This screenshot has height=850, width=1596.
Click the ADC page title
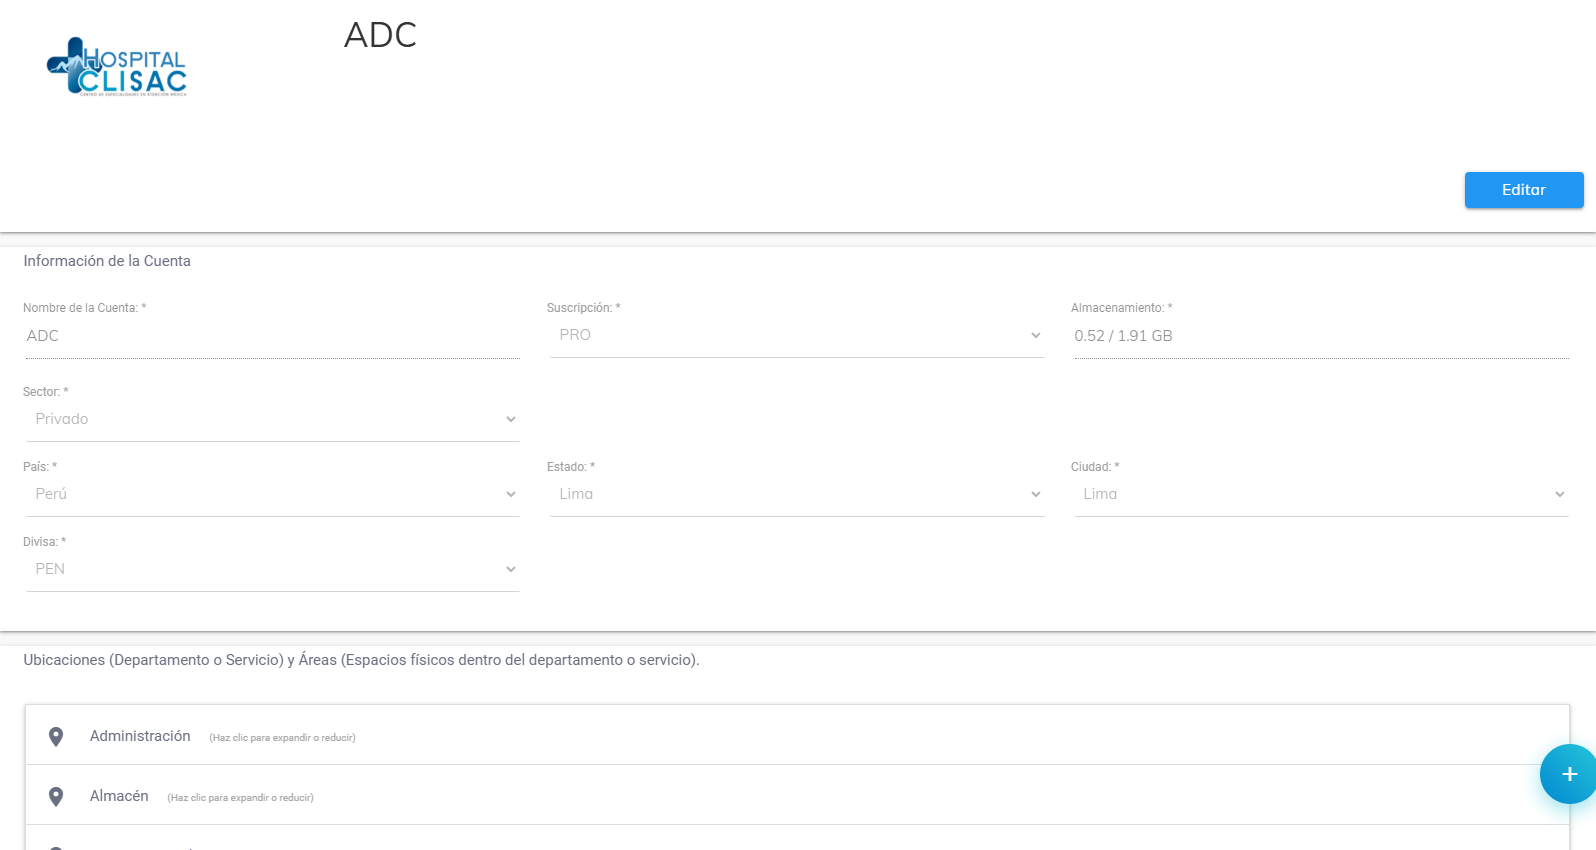coord(380,35)
